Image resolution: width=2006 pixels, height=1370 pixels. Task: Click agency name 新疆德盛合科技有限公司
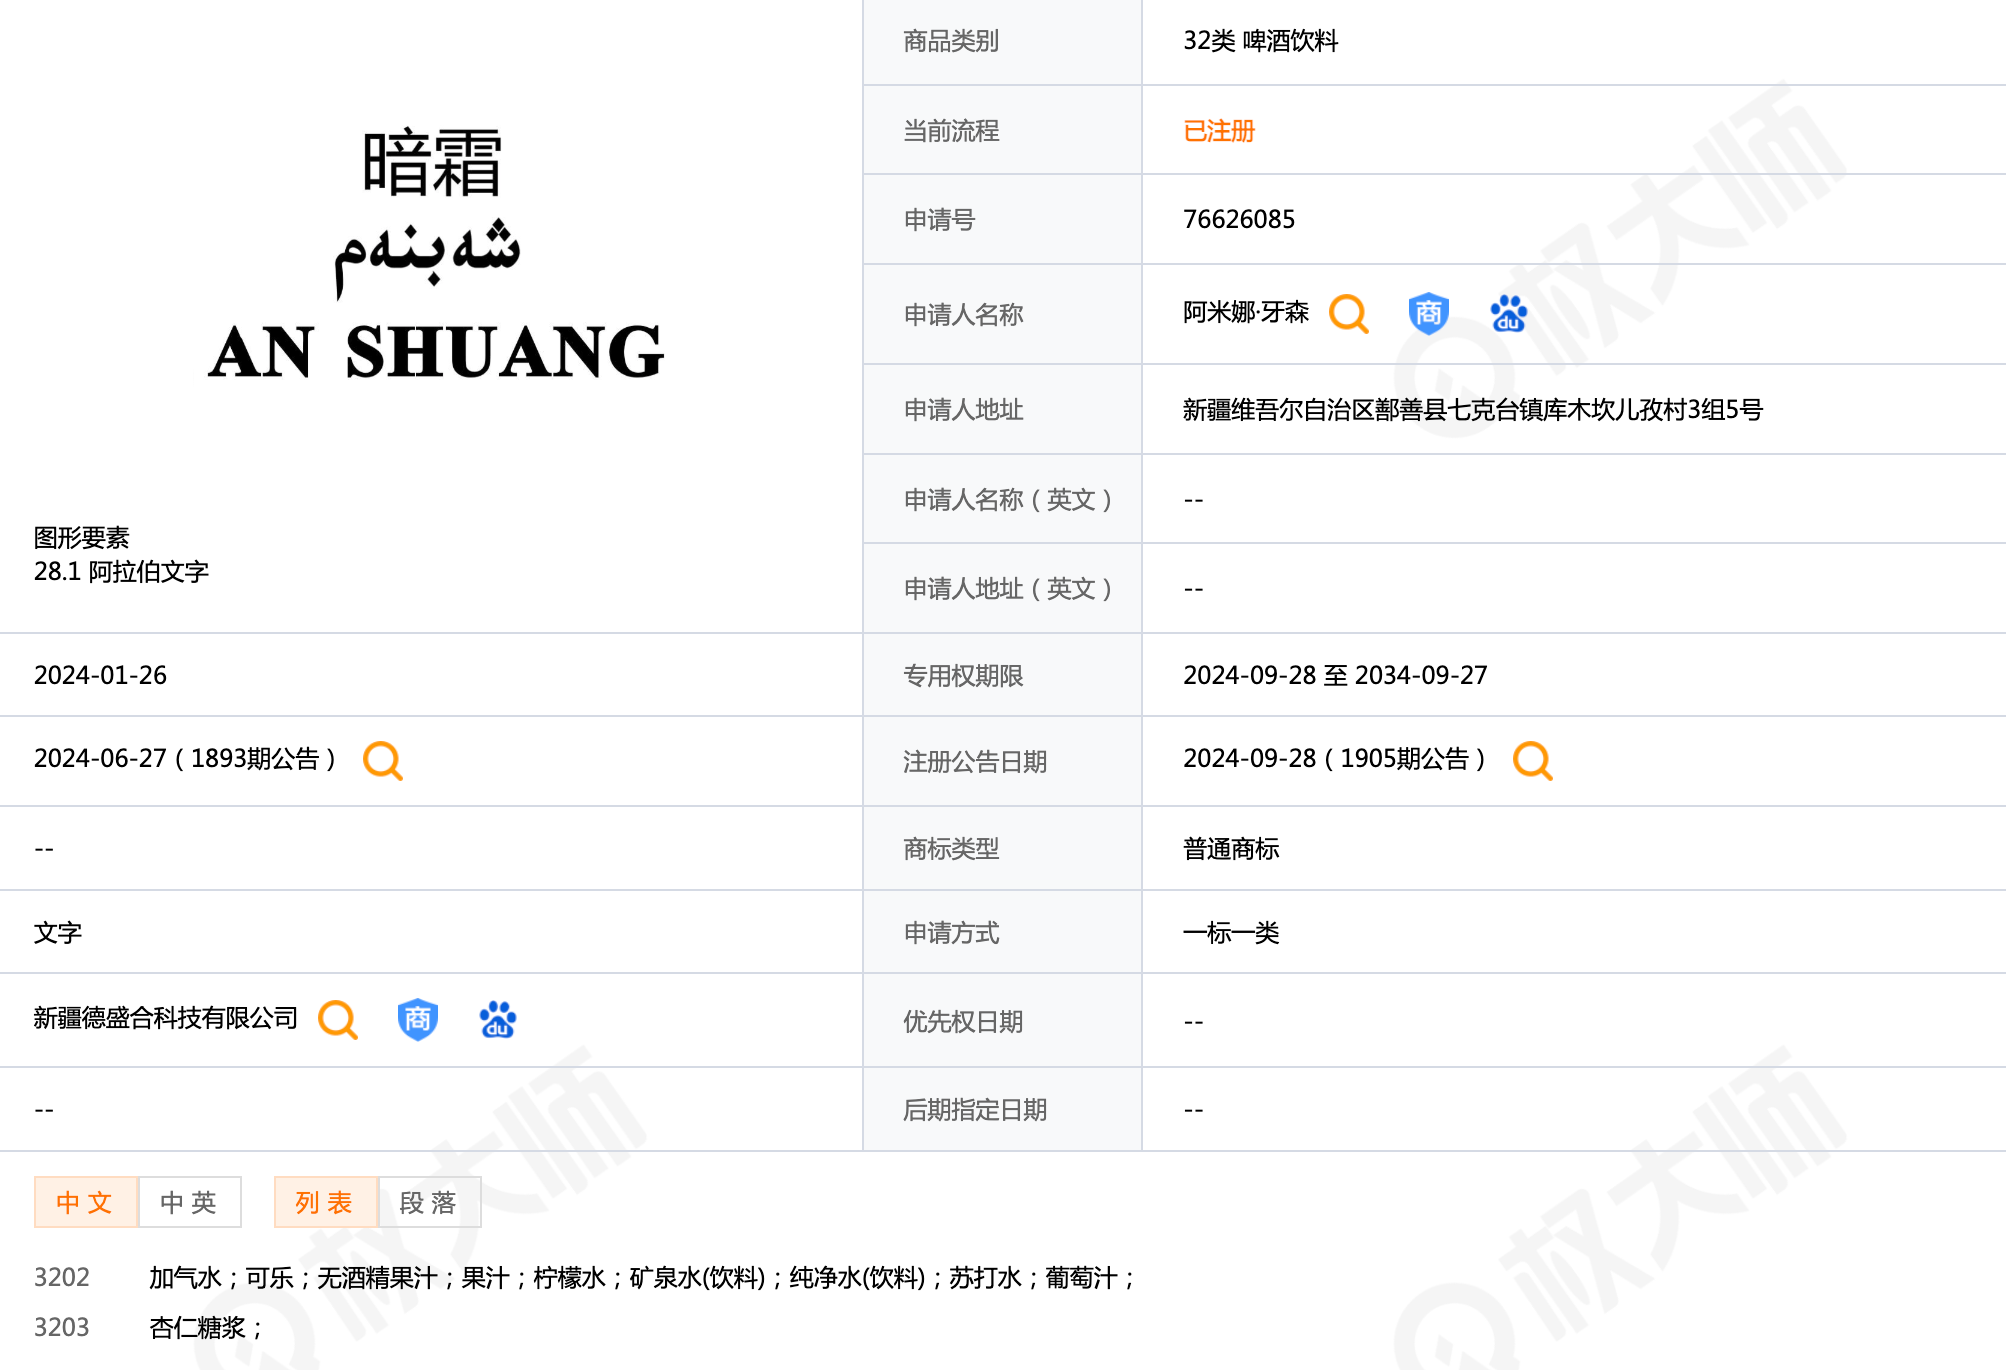166,1018
